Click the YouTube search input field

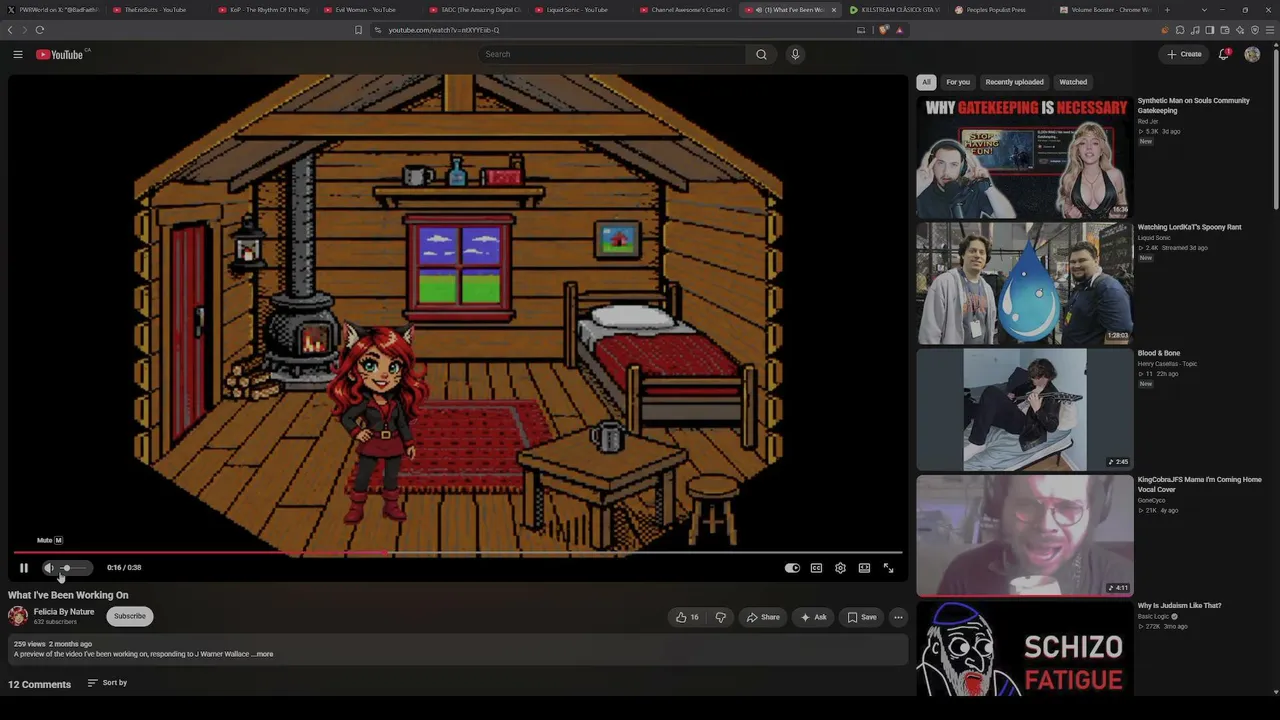pos(612,54)
